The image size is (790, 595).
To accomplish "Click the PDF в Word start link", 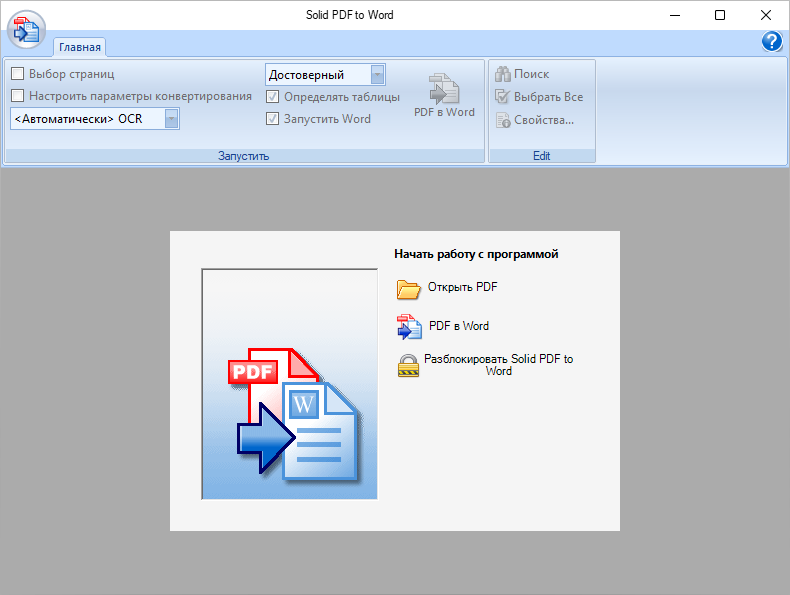I will click(x=458, y=326).
